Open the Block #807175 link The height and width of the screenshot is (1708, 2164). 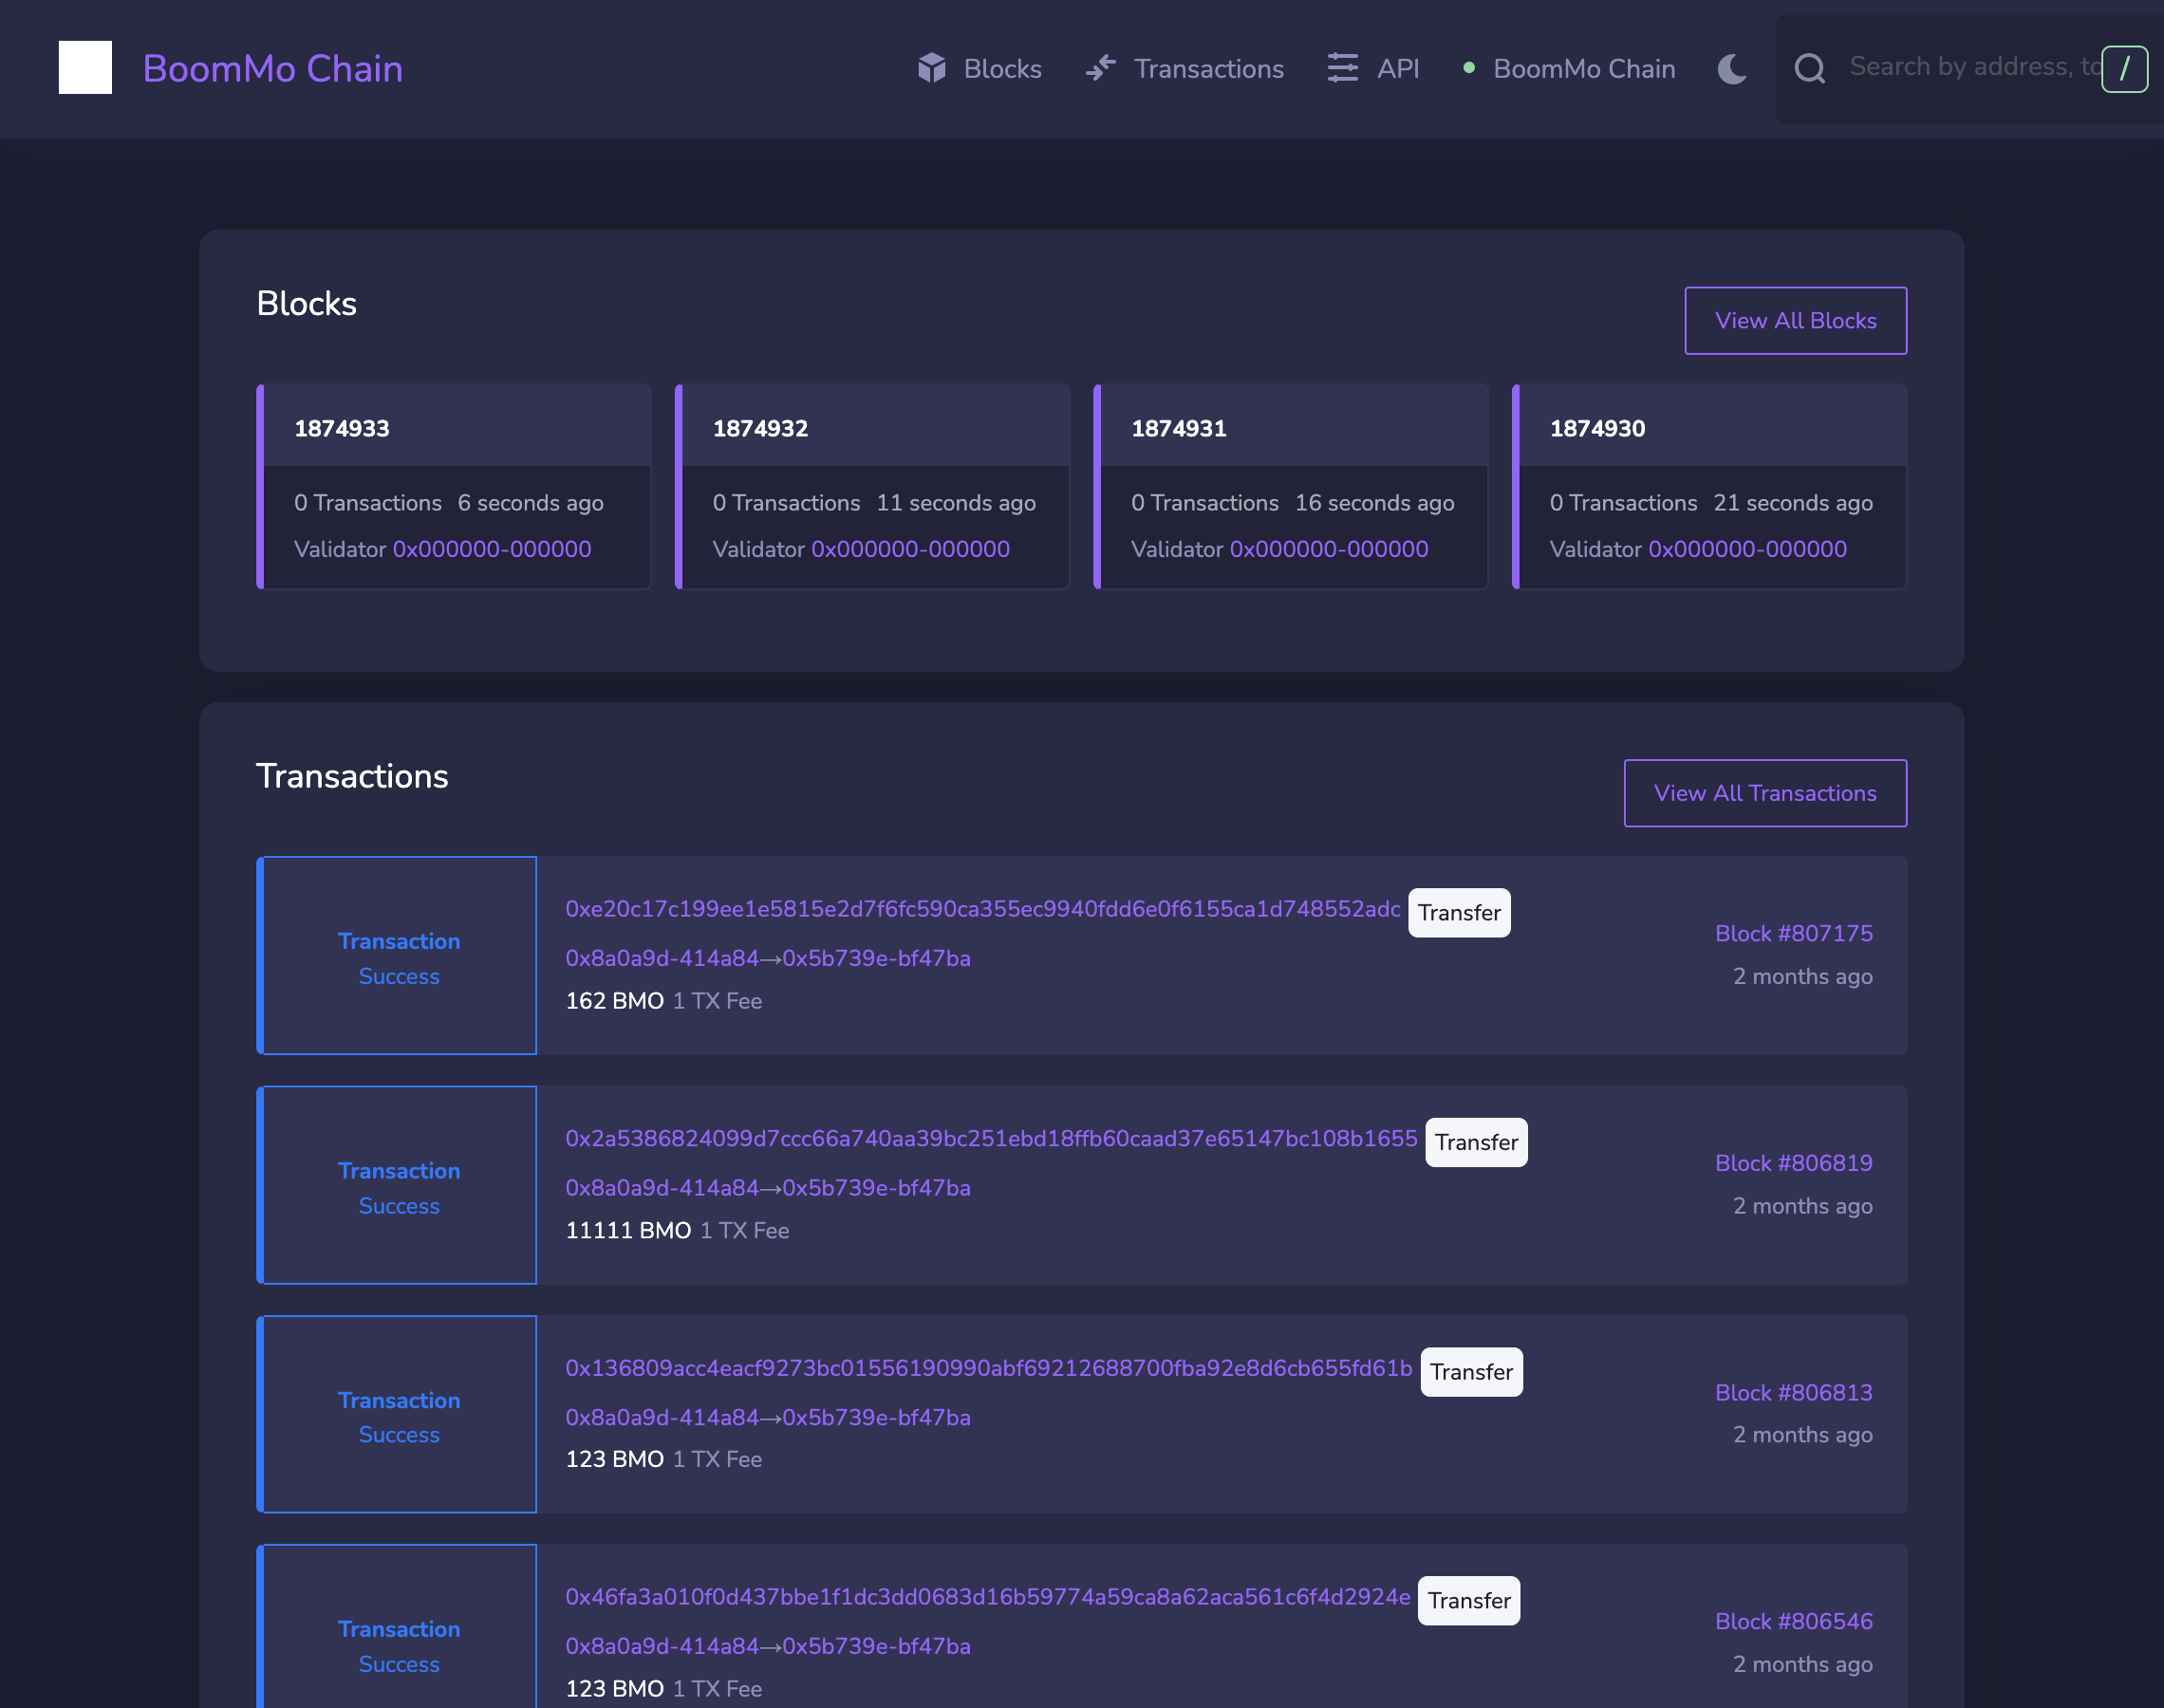pos(1793,933)
